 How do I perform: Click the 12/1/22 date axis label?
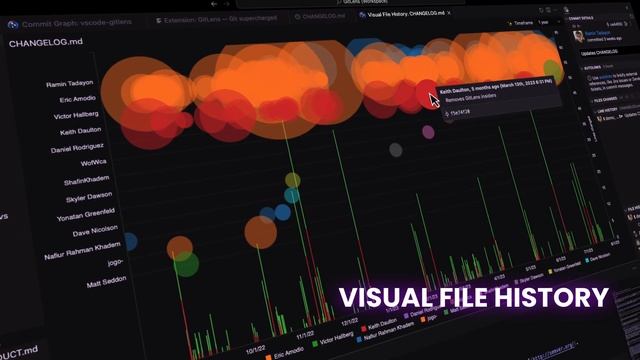tap(349, 322)
